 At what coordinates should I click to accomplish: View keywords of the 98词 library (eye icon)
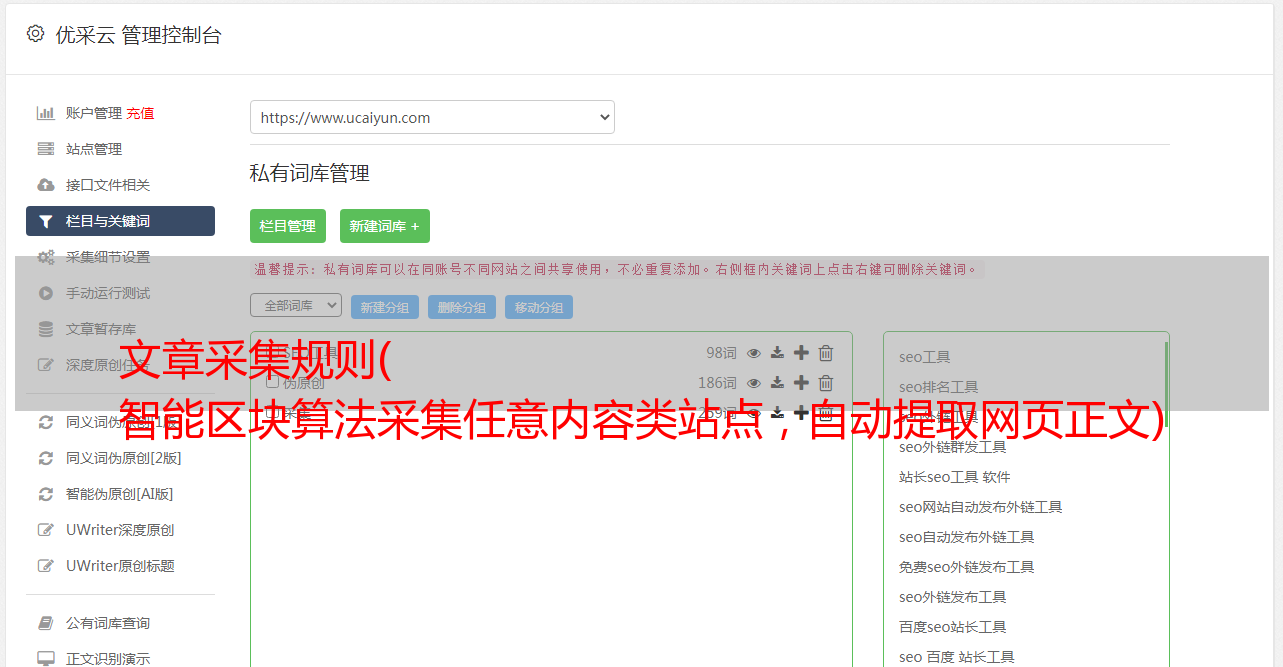[754, 352]
